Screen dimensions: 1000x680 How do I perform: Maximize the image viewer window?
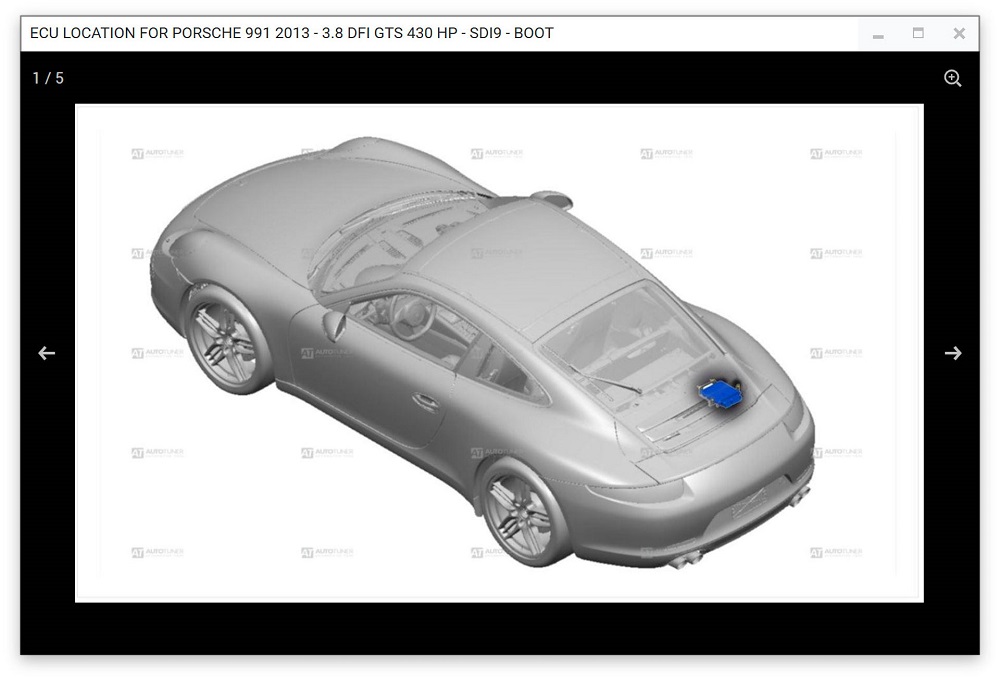(918, 33)
